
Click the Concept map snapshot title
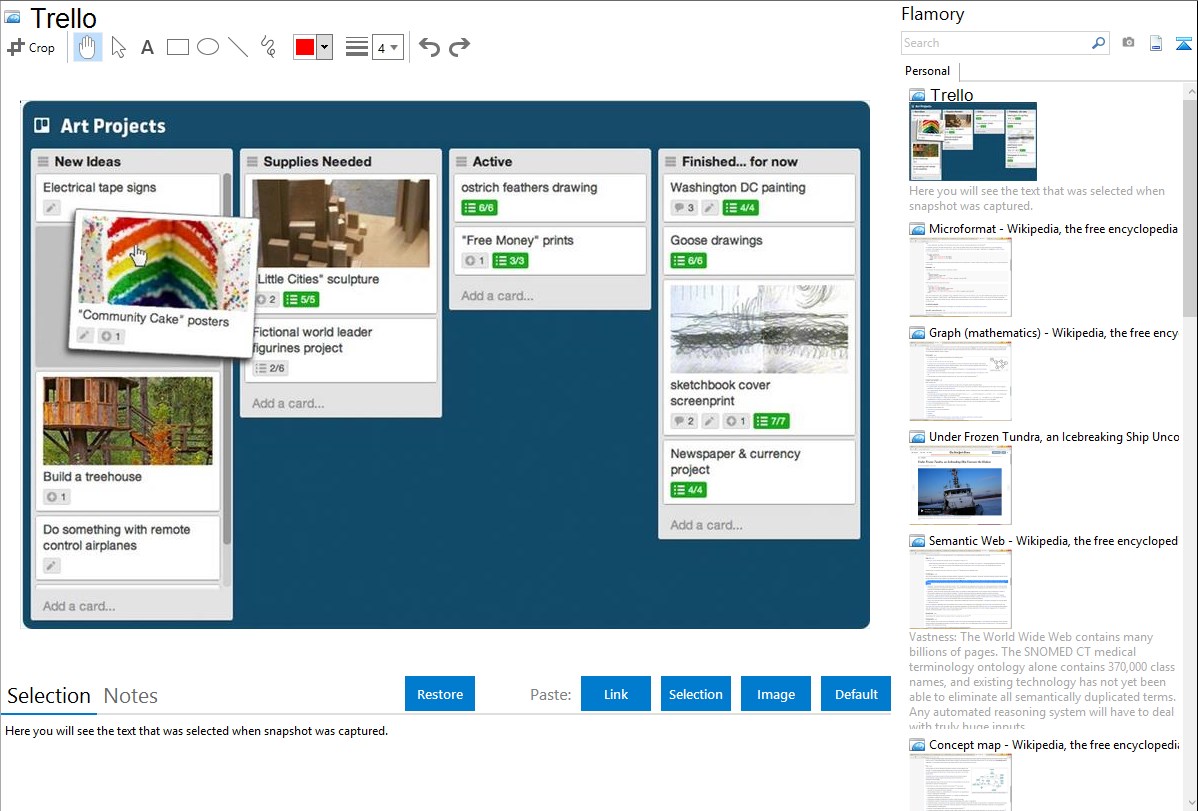(x=1053, y=744)
